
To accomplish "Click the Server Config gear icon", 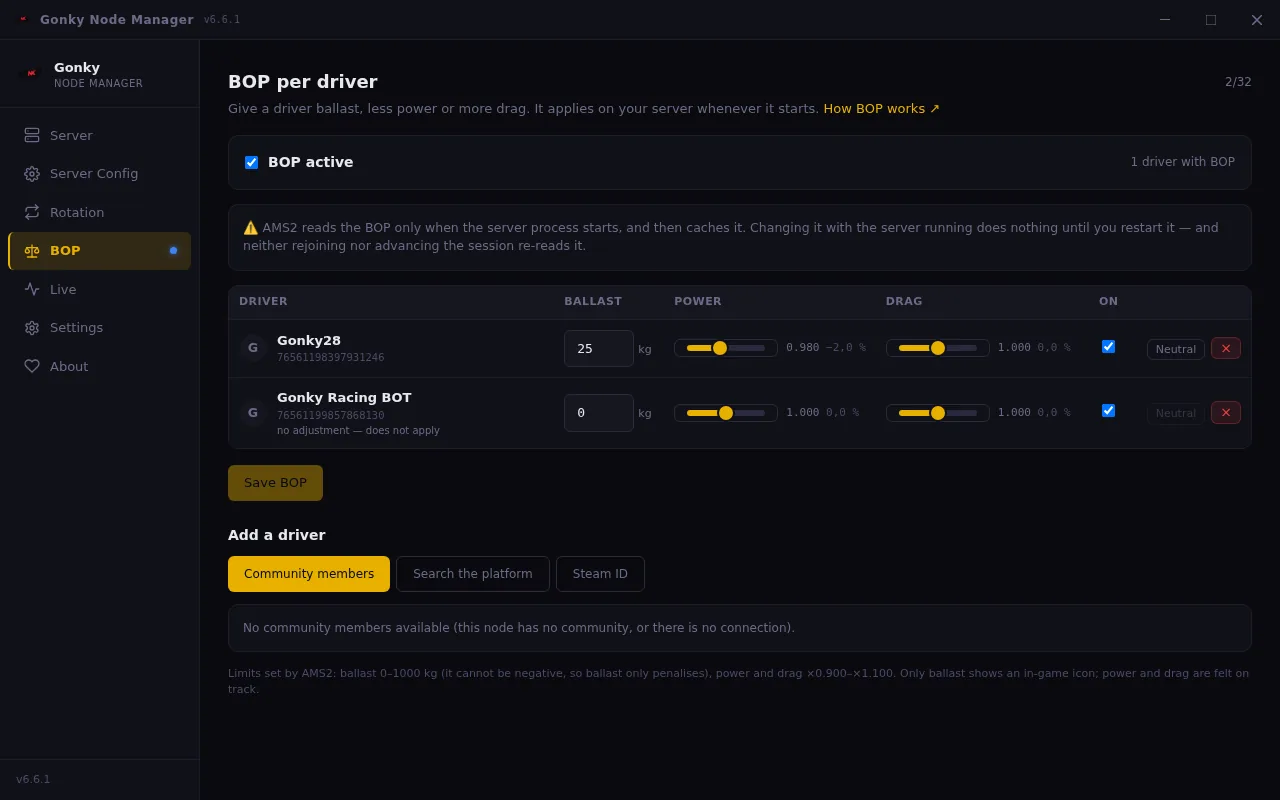I will (32, 174).
